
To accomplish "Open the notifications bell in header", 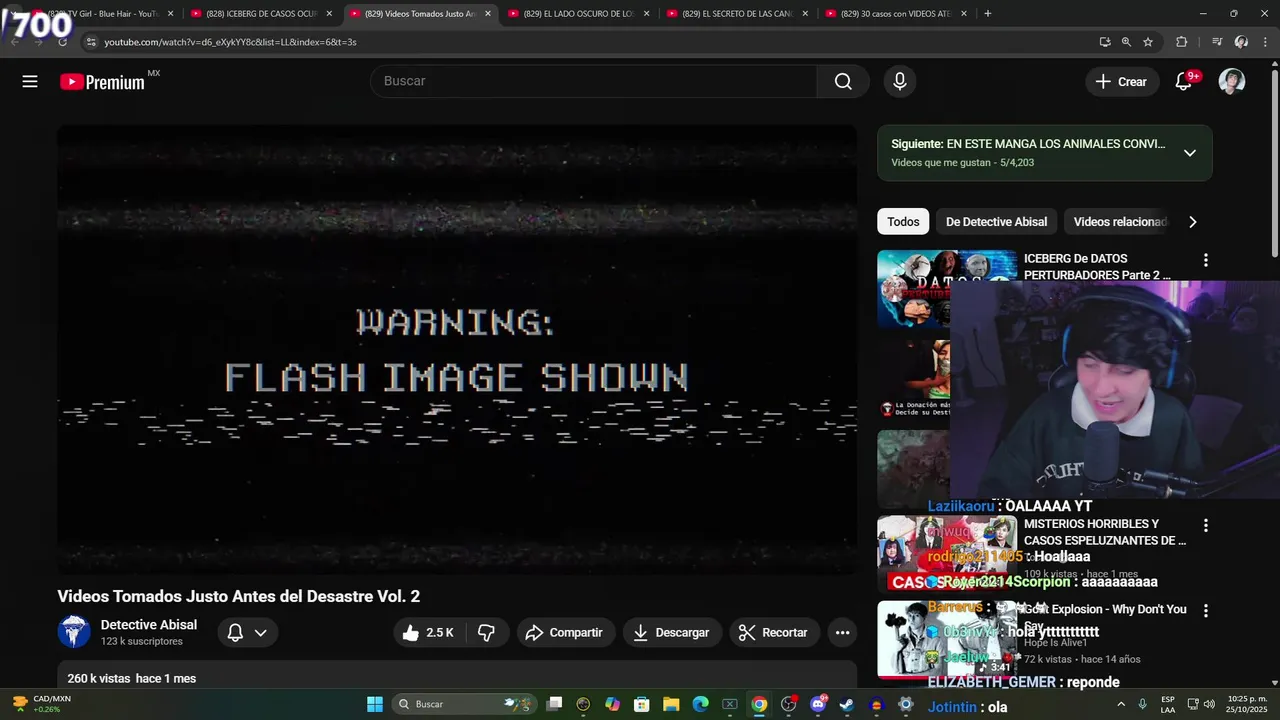I will (1184, 82).
